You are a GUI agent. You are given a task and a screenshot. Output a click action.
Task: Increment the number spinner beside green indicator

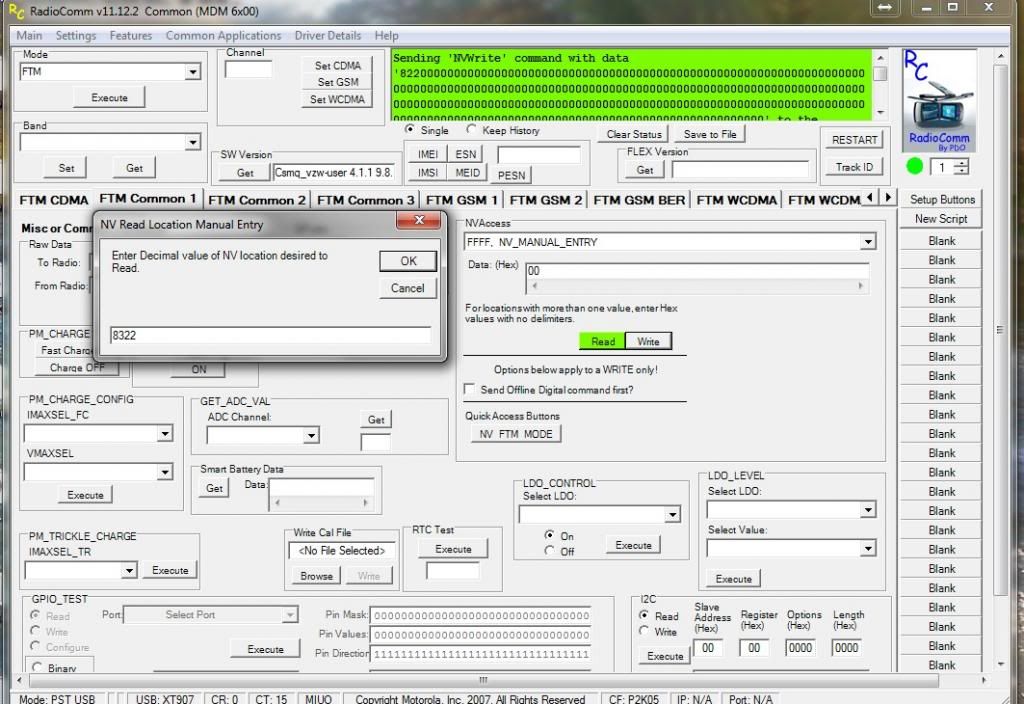[x=961, y=163]
